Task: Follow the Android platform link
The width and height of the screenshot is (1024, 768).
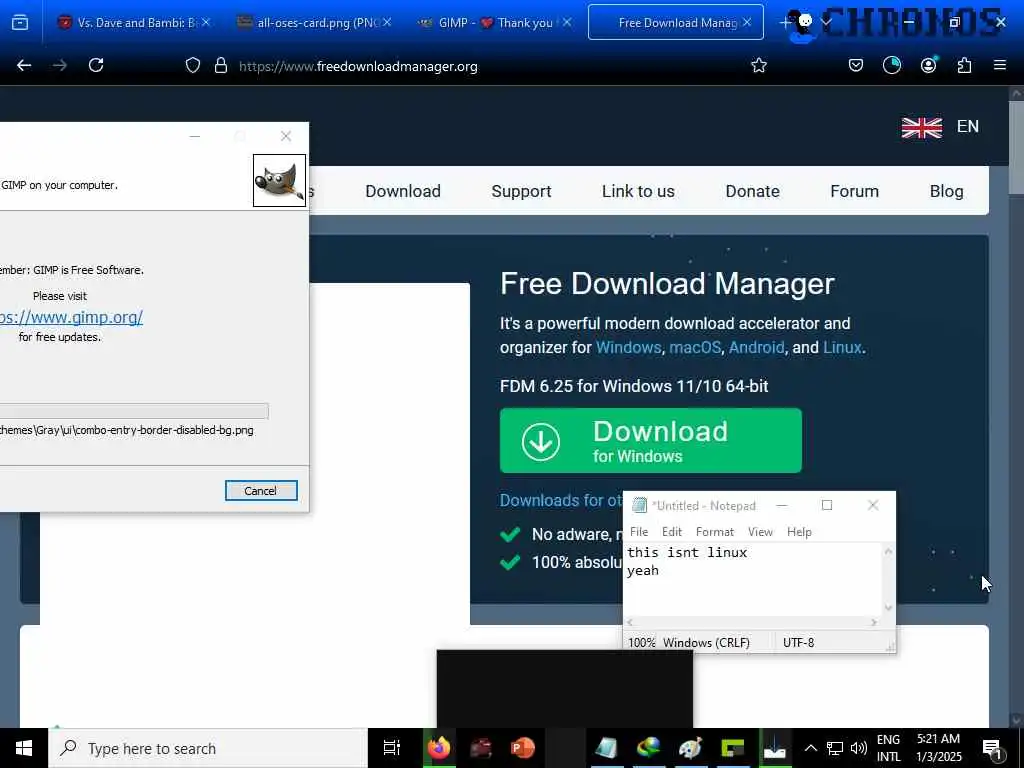Action: (756, 347)
